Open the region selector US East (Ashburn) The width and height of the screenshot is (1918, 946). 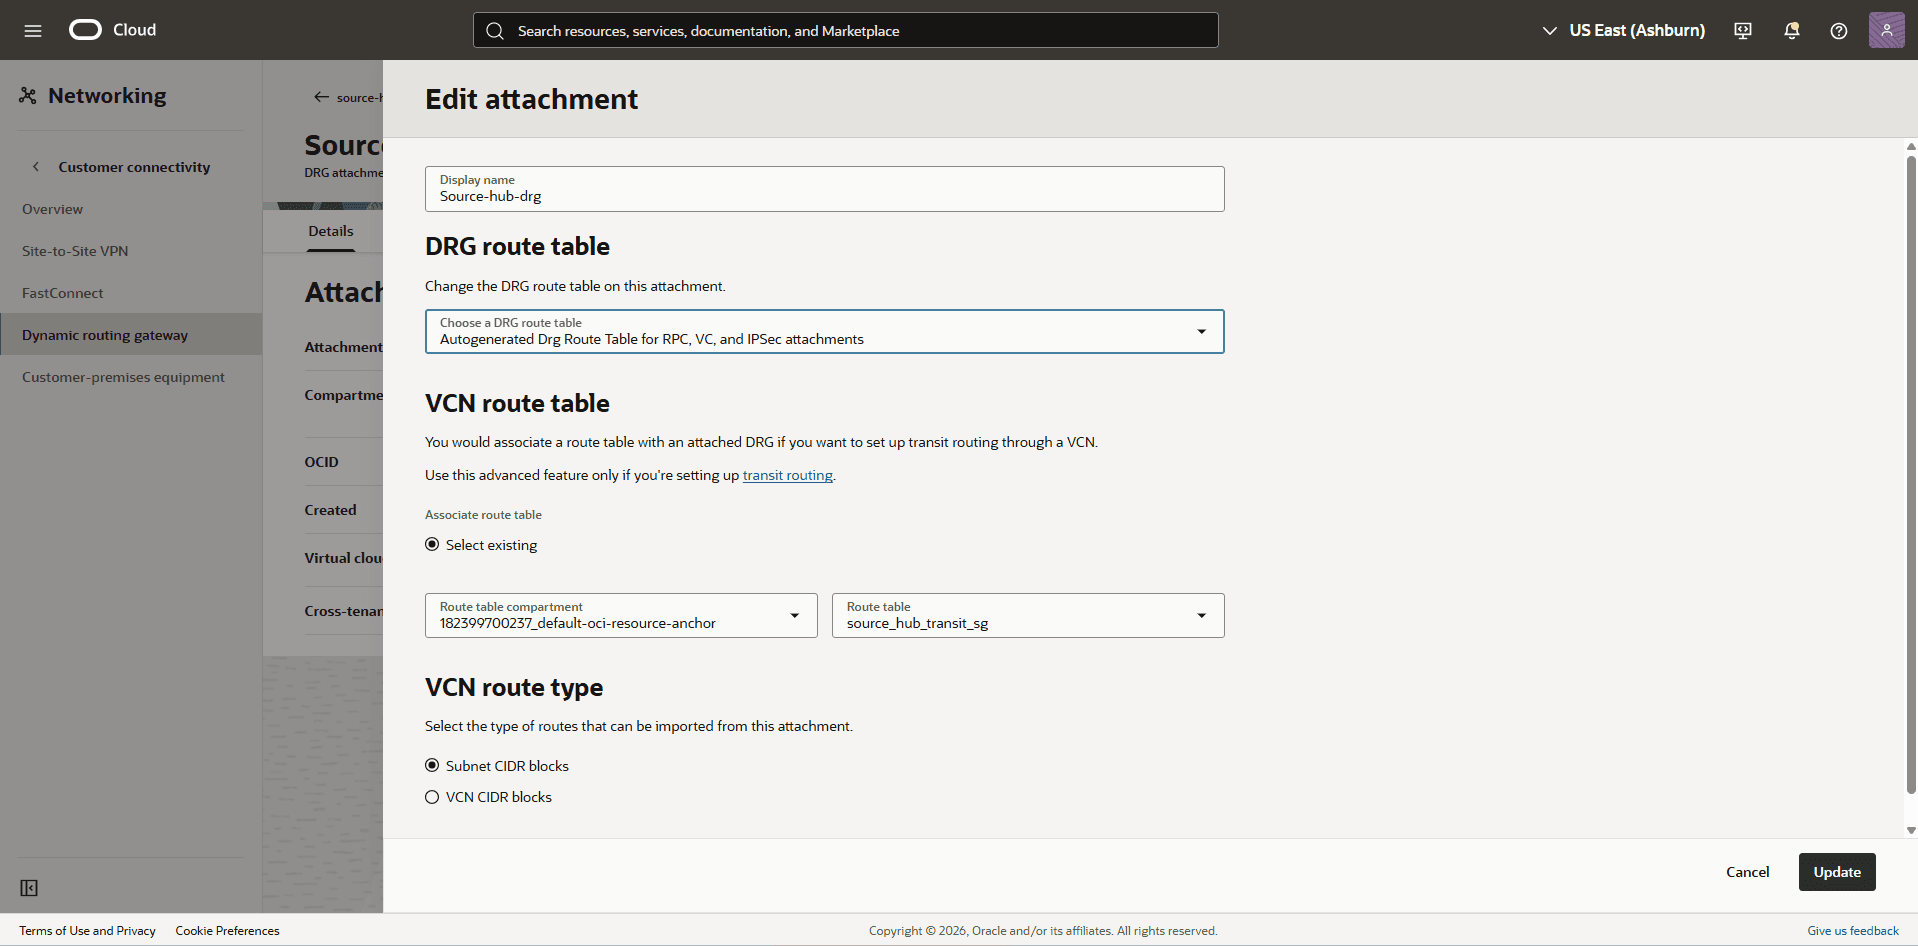point(1623,30)
